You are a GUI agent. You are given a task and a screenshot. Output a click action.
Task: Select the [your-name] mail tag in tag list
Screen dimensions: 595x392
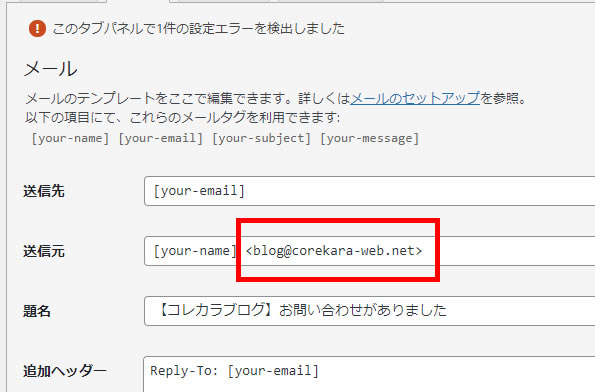(x=70, y=139)
